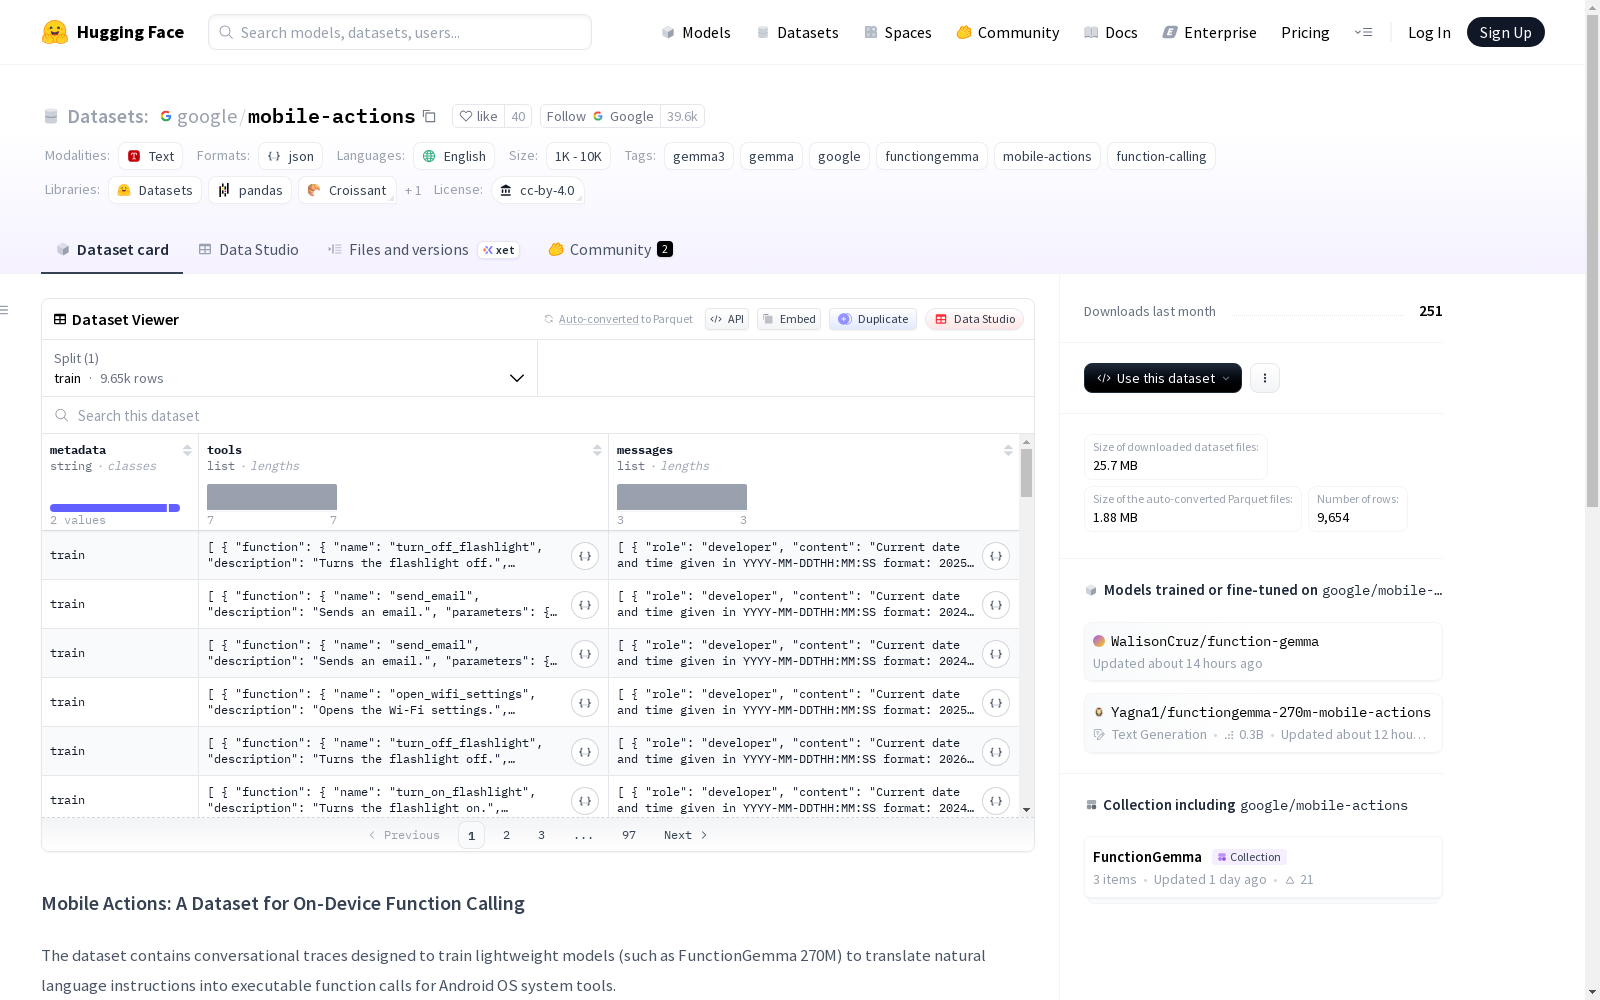
Task: Expand JSON of first row's messages cell
Action: click(x=996, y=556)
